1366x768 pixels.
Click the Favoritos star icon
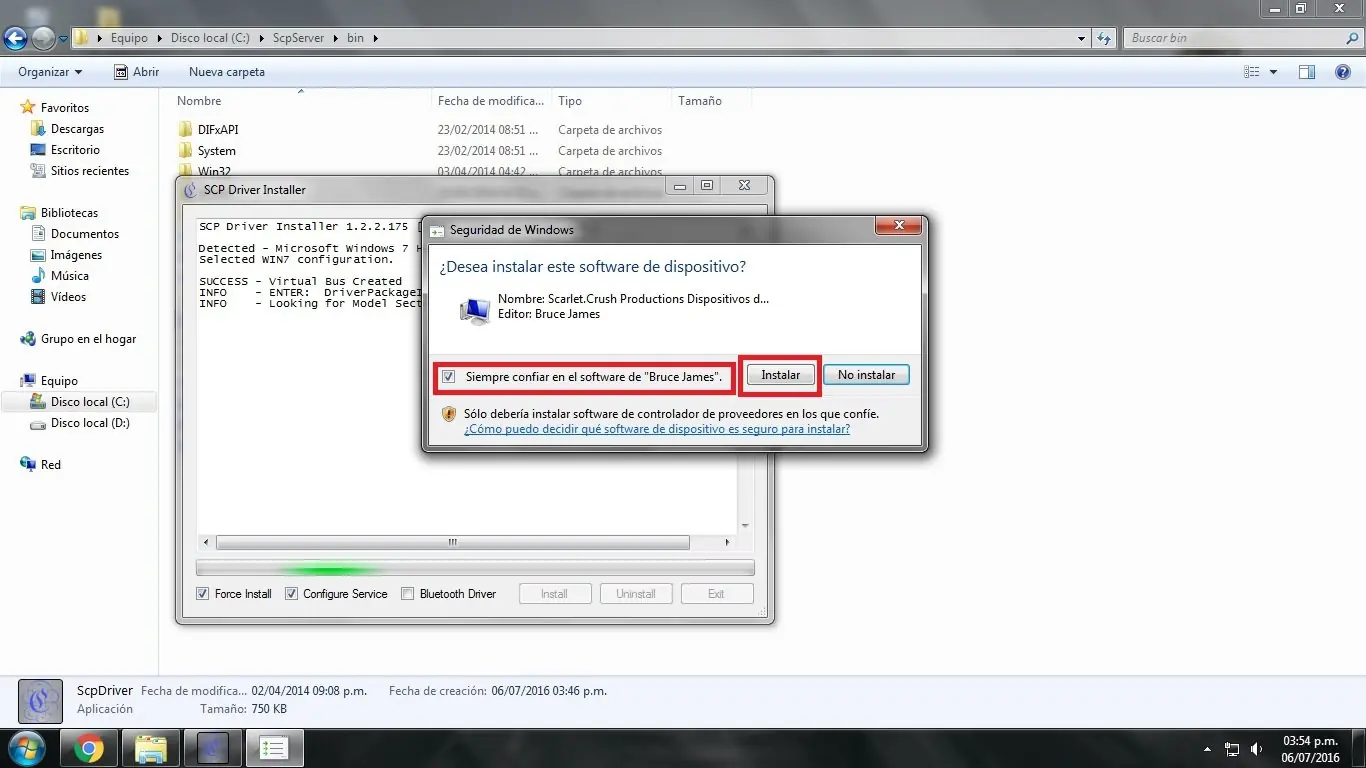coord(28,107)
